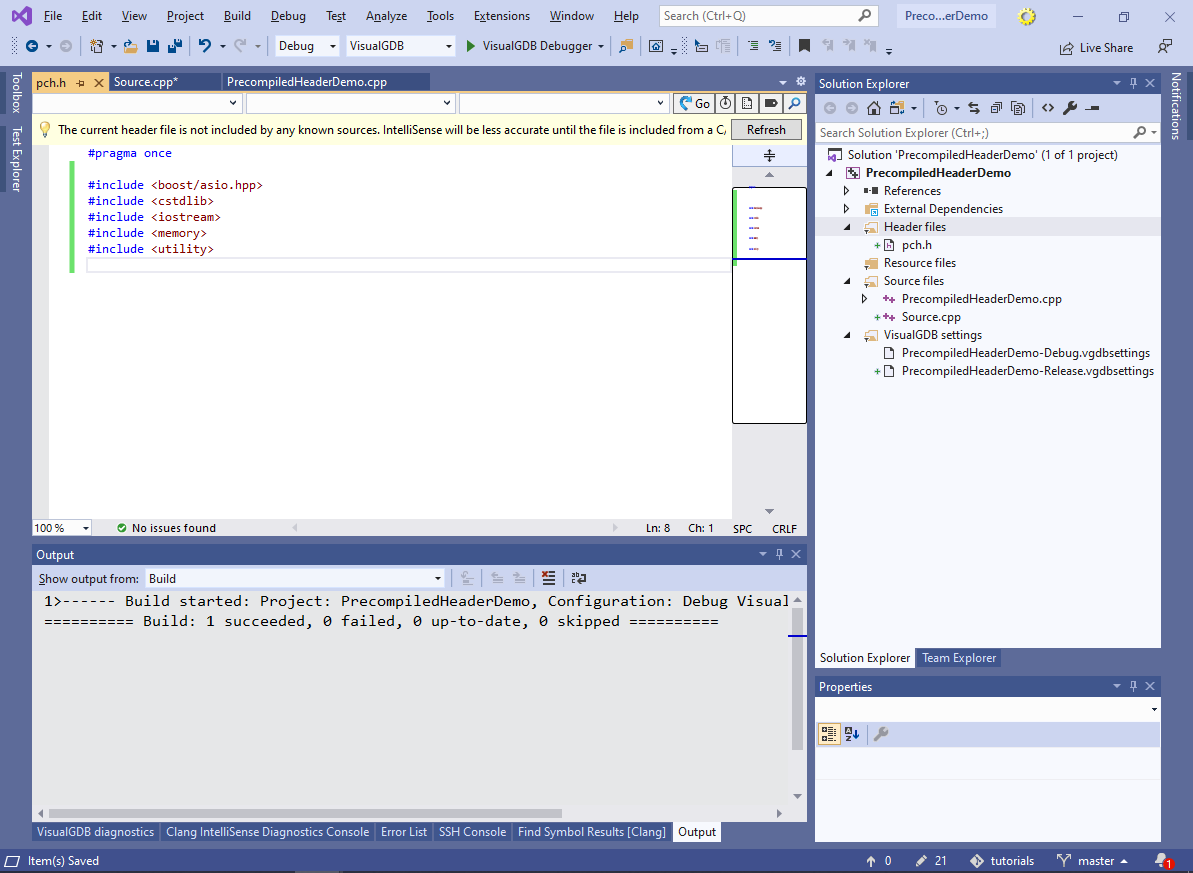1193x873 pixels.
Task: Expand PrecompiledHeaderDemo.cpp tree node
Action: 864,299
